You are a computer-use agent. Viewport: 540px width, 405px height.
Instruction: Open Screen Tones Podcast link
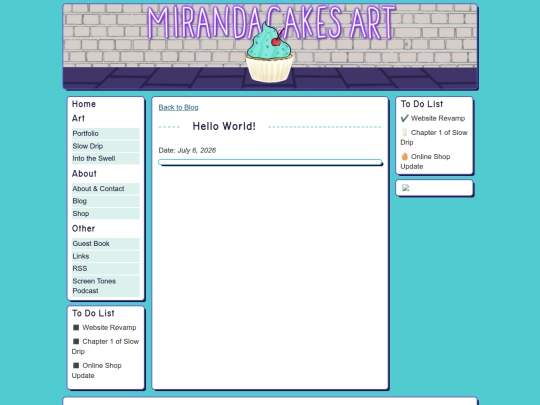(105, 286)
